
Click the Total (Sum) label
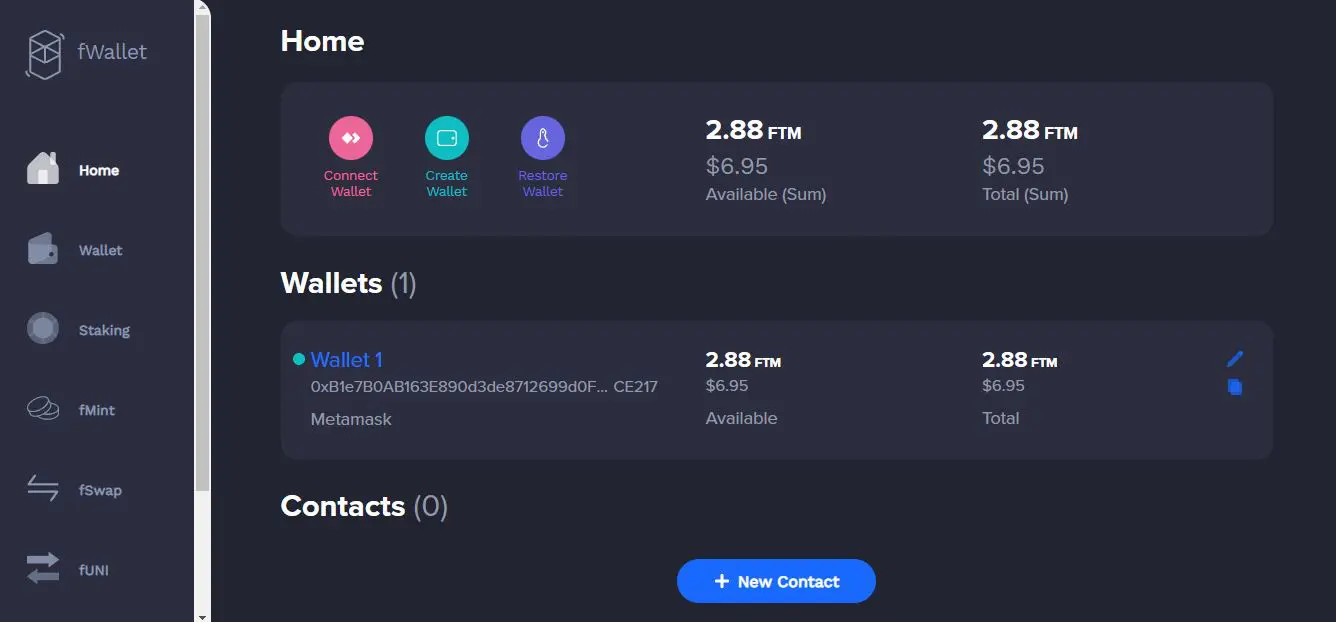[x=1025, y=194]
